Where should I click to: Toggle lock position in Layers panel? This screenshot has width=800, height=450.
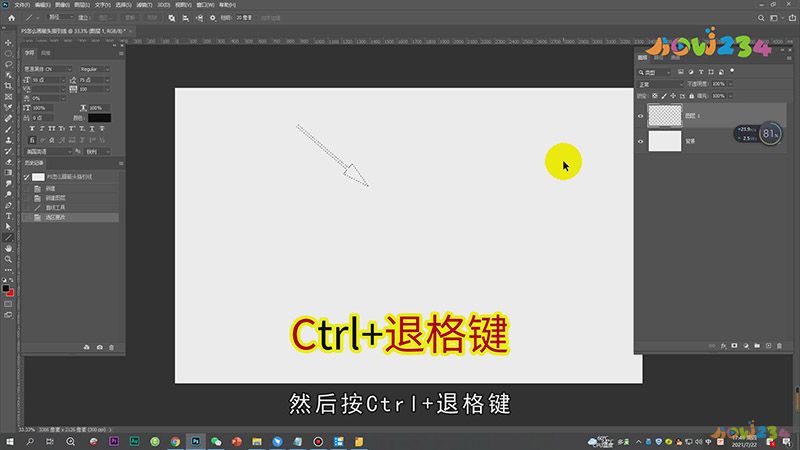pos(673,96)
